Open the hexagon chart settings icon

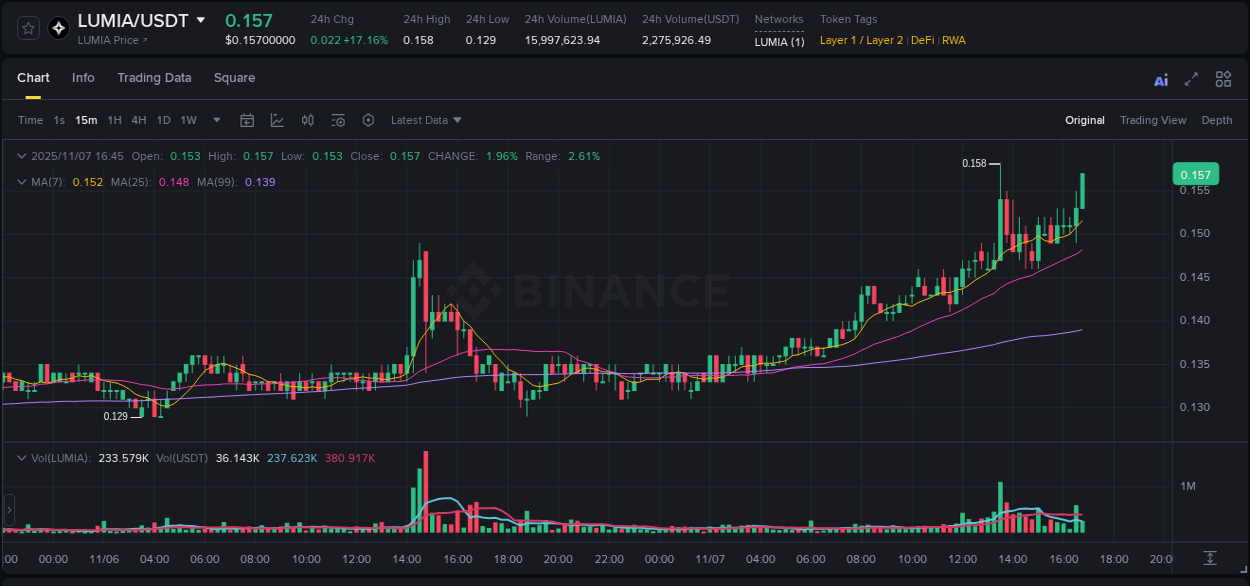(368, 120)
